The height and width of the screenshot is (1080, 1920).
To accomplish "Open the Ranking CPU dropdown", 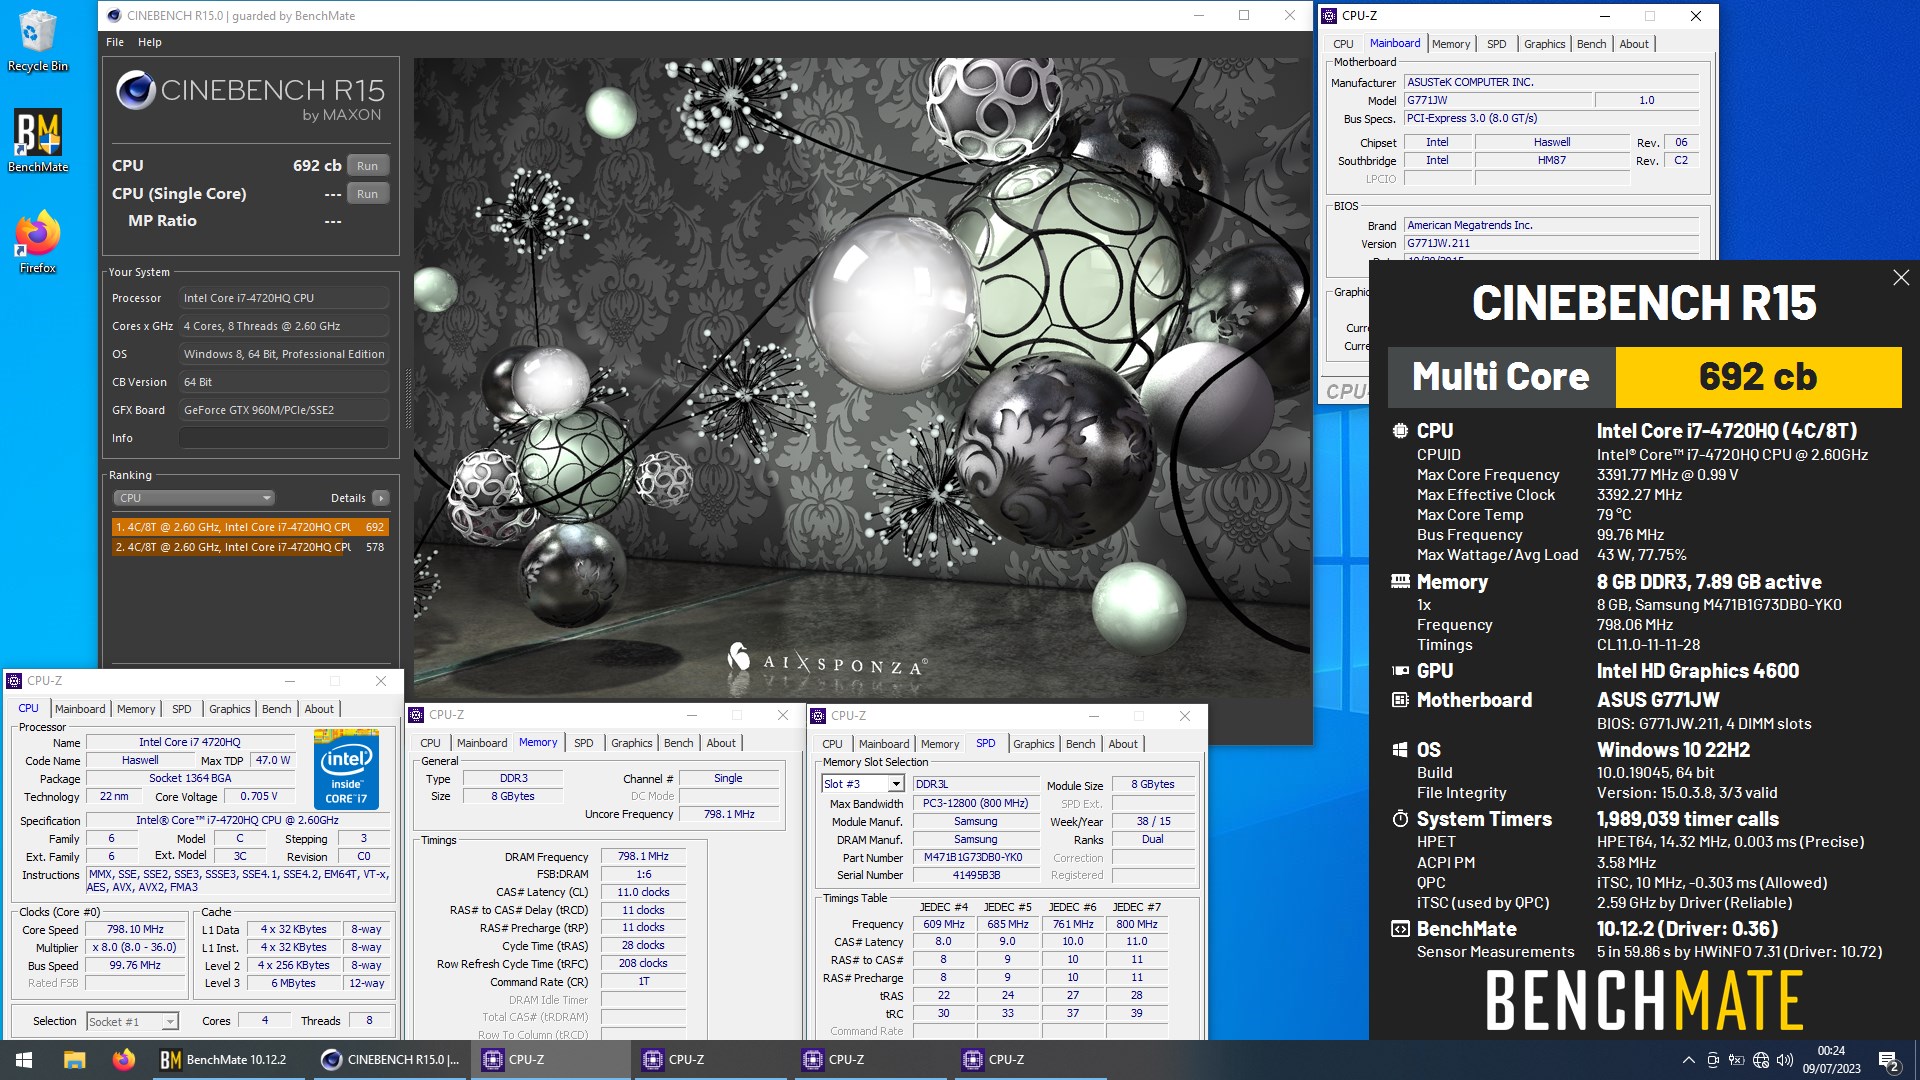I will (194, 498).
